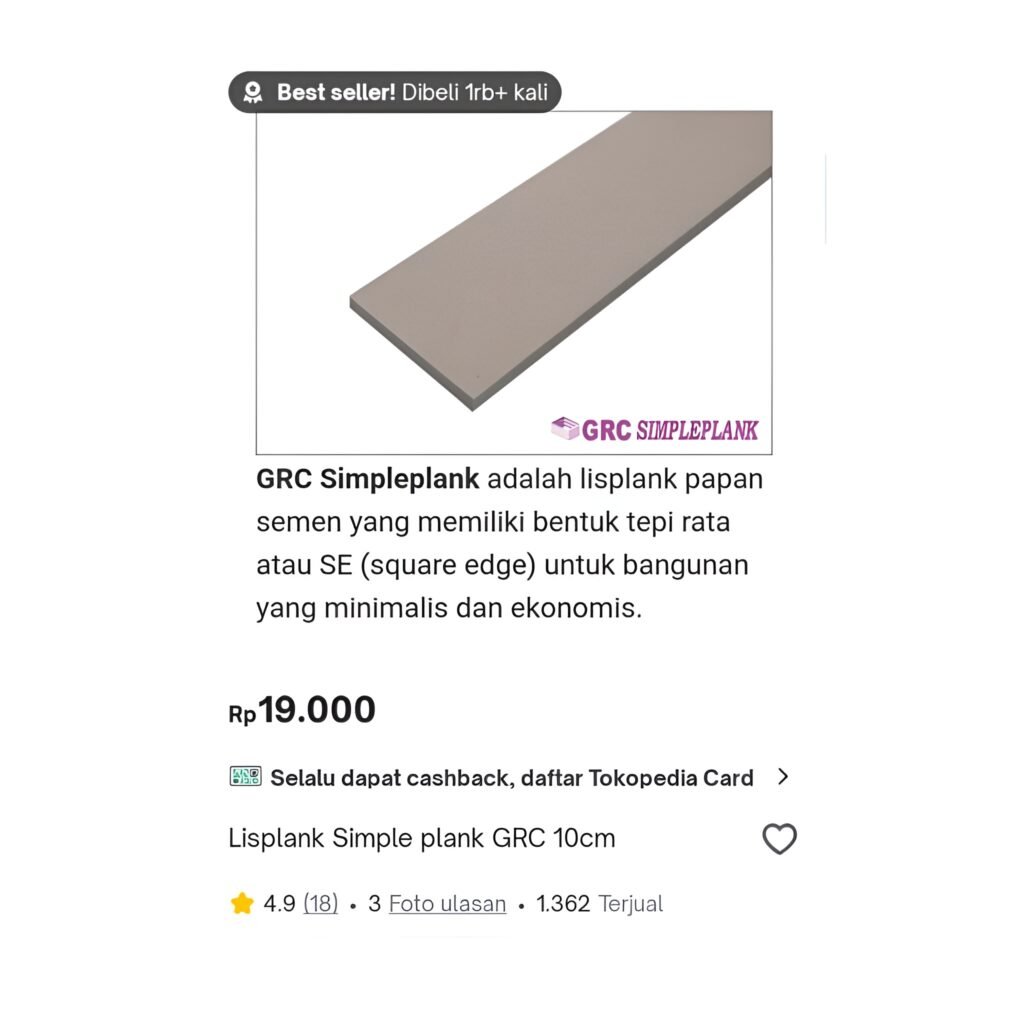View the 'Foto ulasan' review photos
The width and height of the screenshot is (1024, 1024).
pos(447,904)
